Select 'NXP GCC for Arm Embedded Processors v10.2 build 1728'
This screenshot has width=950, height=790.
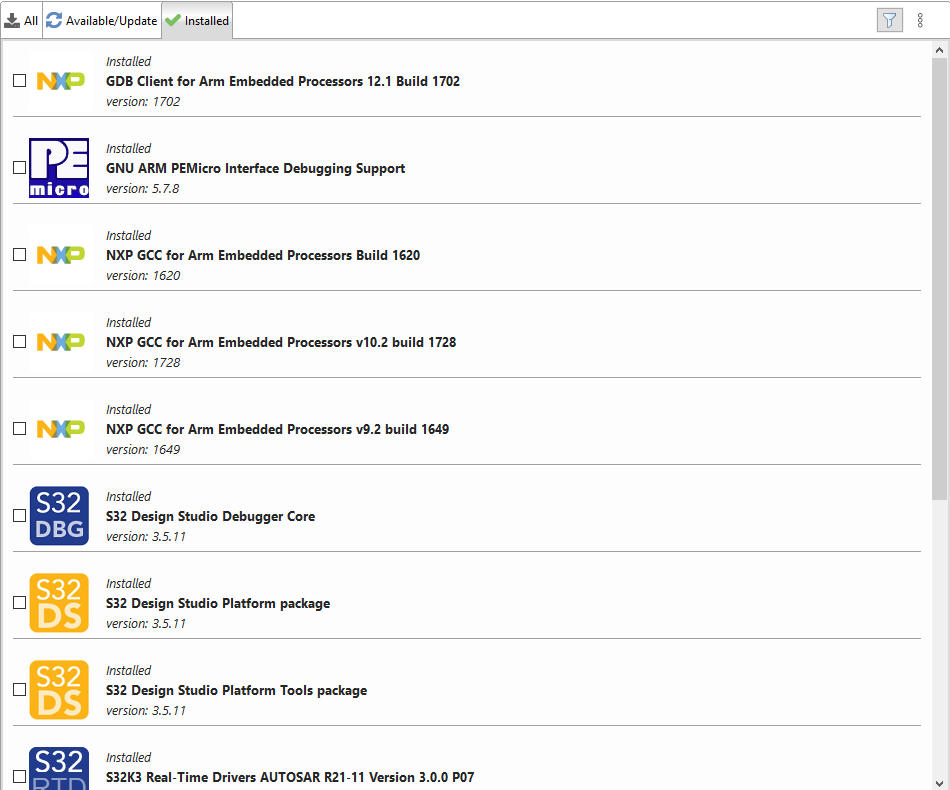tap(281, 342)
